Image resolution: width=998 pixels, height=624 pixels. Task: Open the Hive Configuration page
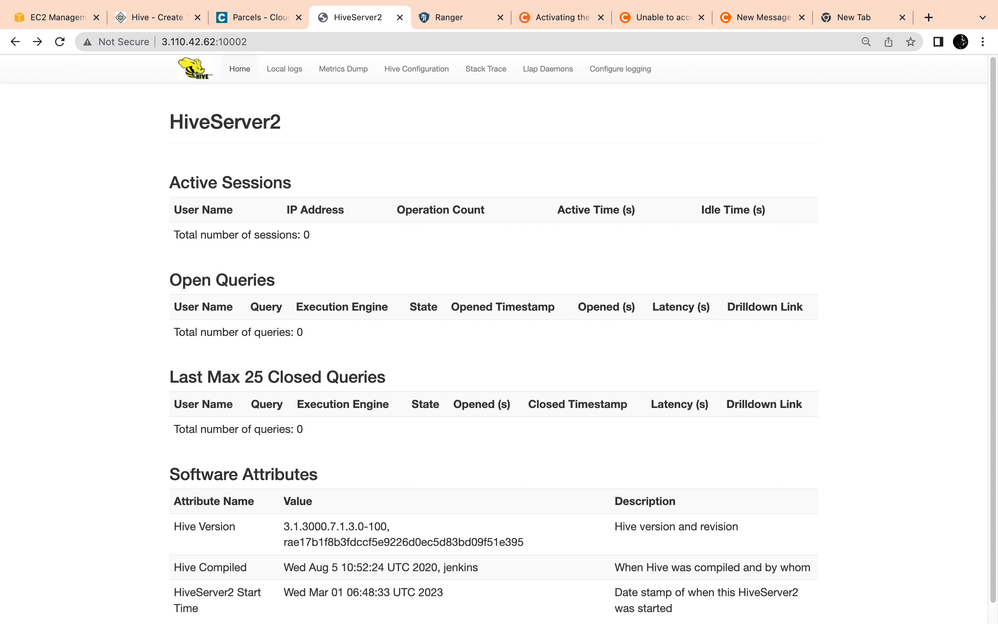(416, 69)
